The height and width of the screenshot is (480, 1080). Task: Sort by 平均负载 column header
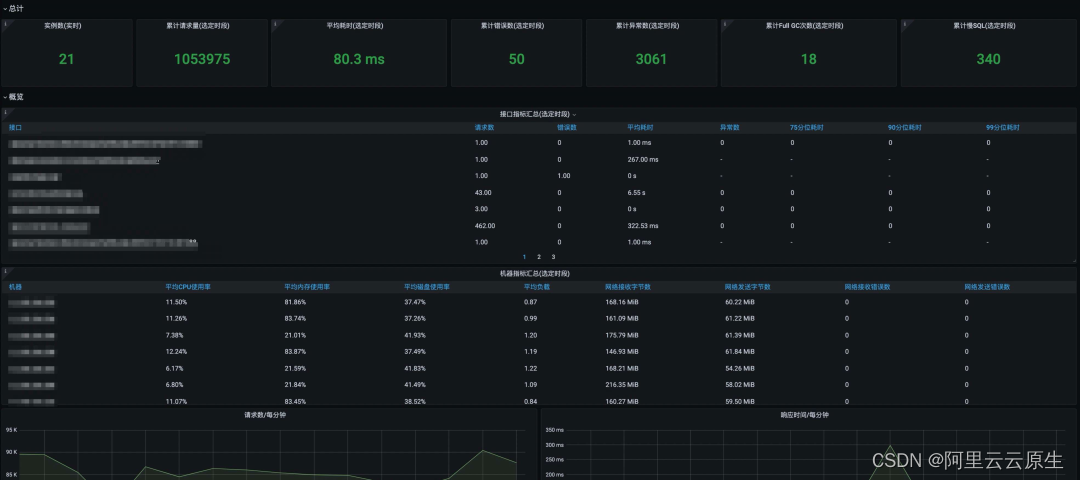[537, 287]
